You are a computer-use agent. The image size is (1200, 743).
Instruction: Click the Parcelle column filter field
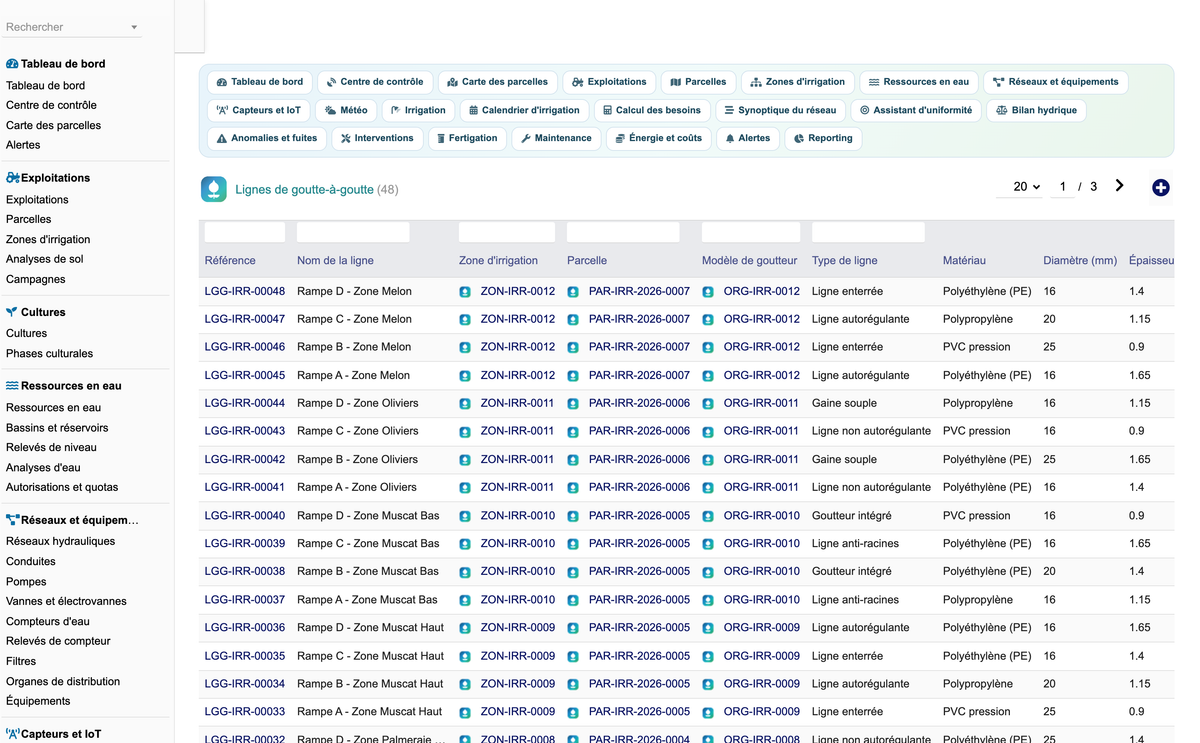click(623, 232)
